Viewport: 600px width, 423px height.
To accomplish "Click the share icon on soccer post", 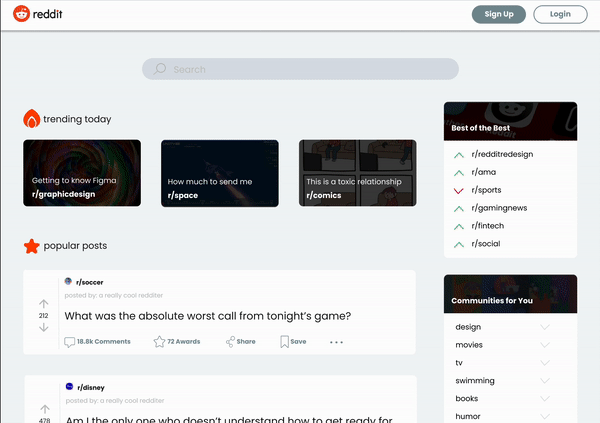I will [x=230, y=341].
